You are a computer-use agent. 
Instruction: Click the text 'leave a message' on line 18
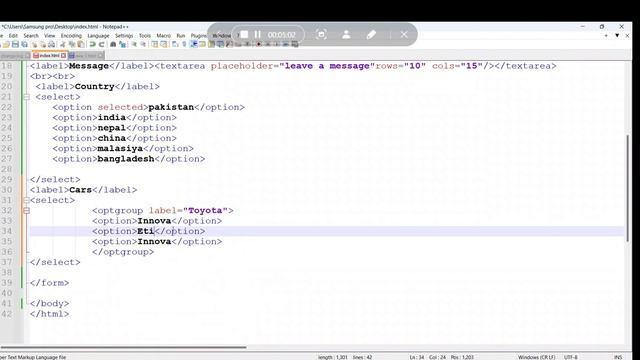click(x=327, y=66)
